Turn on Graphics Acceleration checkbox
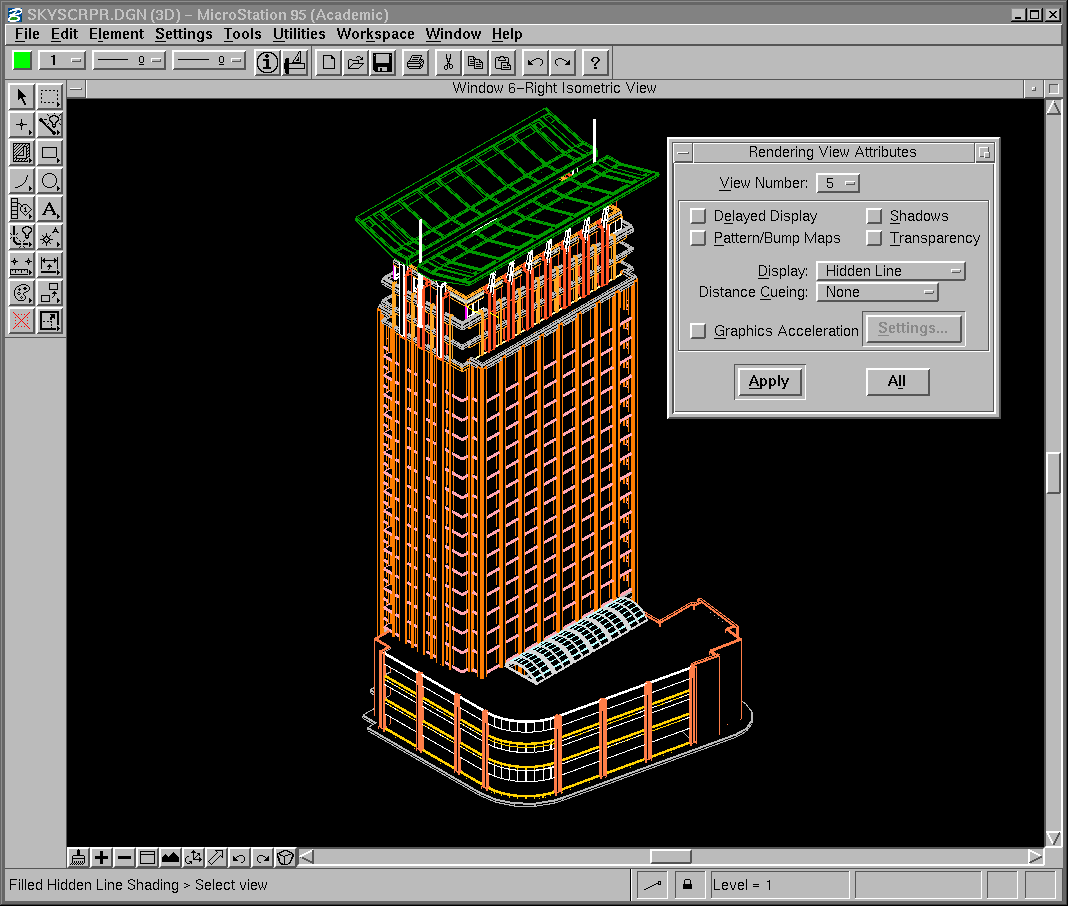This screenshot has height=906, width=1068. (x=698, y=331)
